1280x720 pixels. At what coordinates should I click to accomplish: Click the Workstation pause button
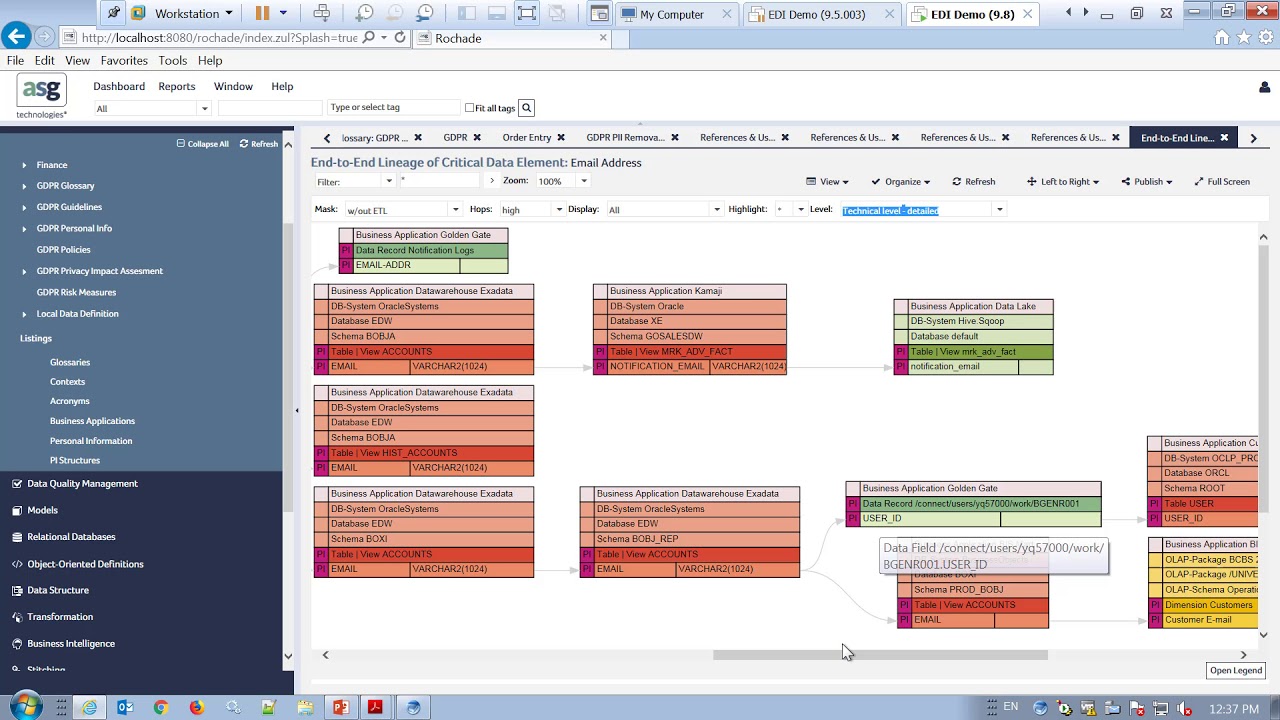[x=262, y=13]
